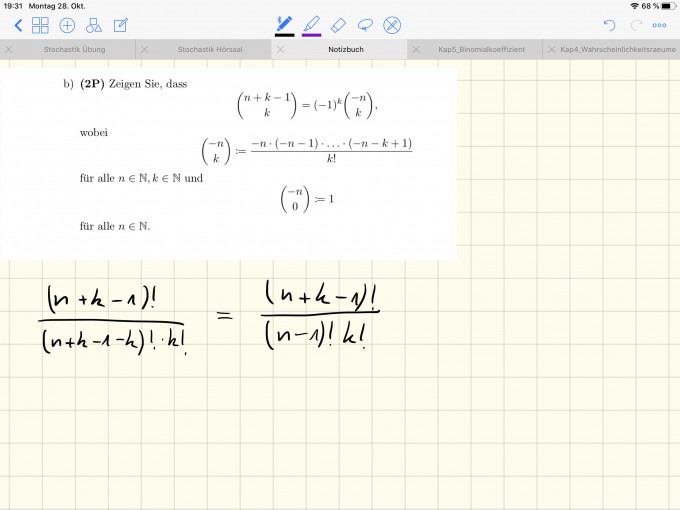The image size is (680, 510).
Task: Select the lasso selection tool
Action: coord(365,24)
